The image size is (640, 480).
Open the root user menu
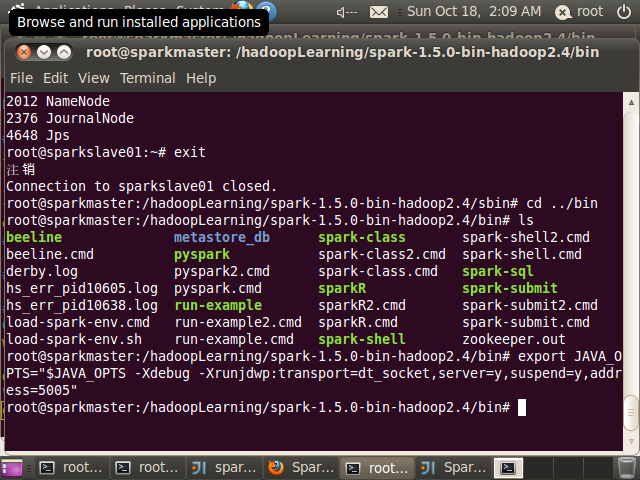point(579,12)
